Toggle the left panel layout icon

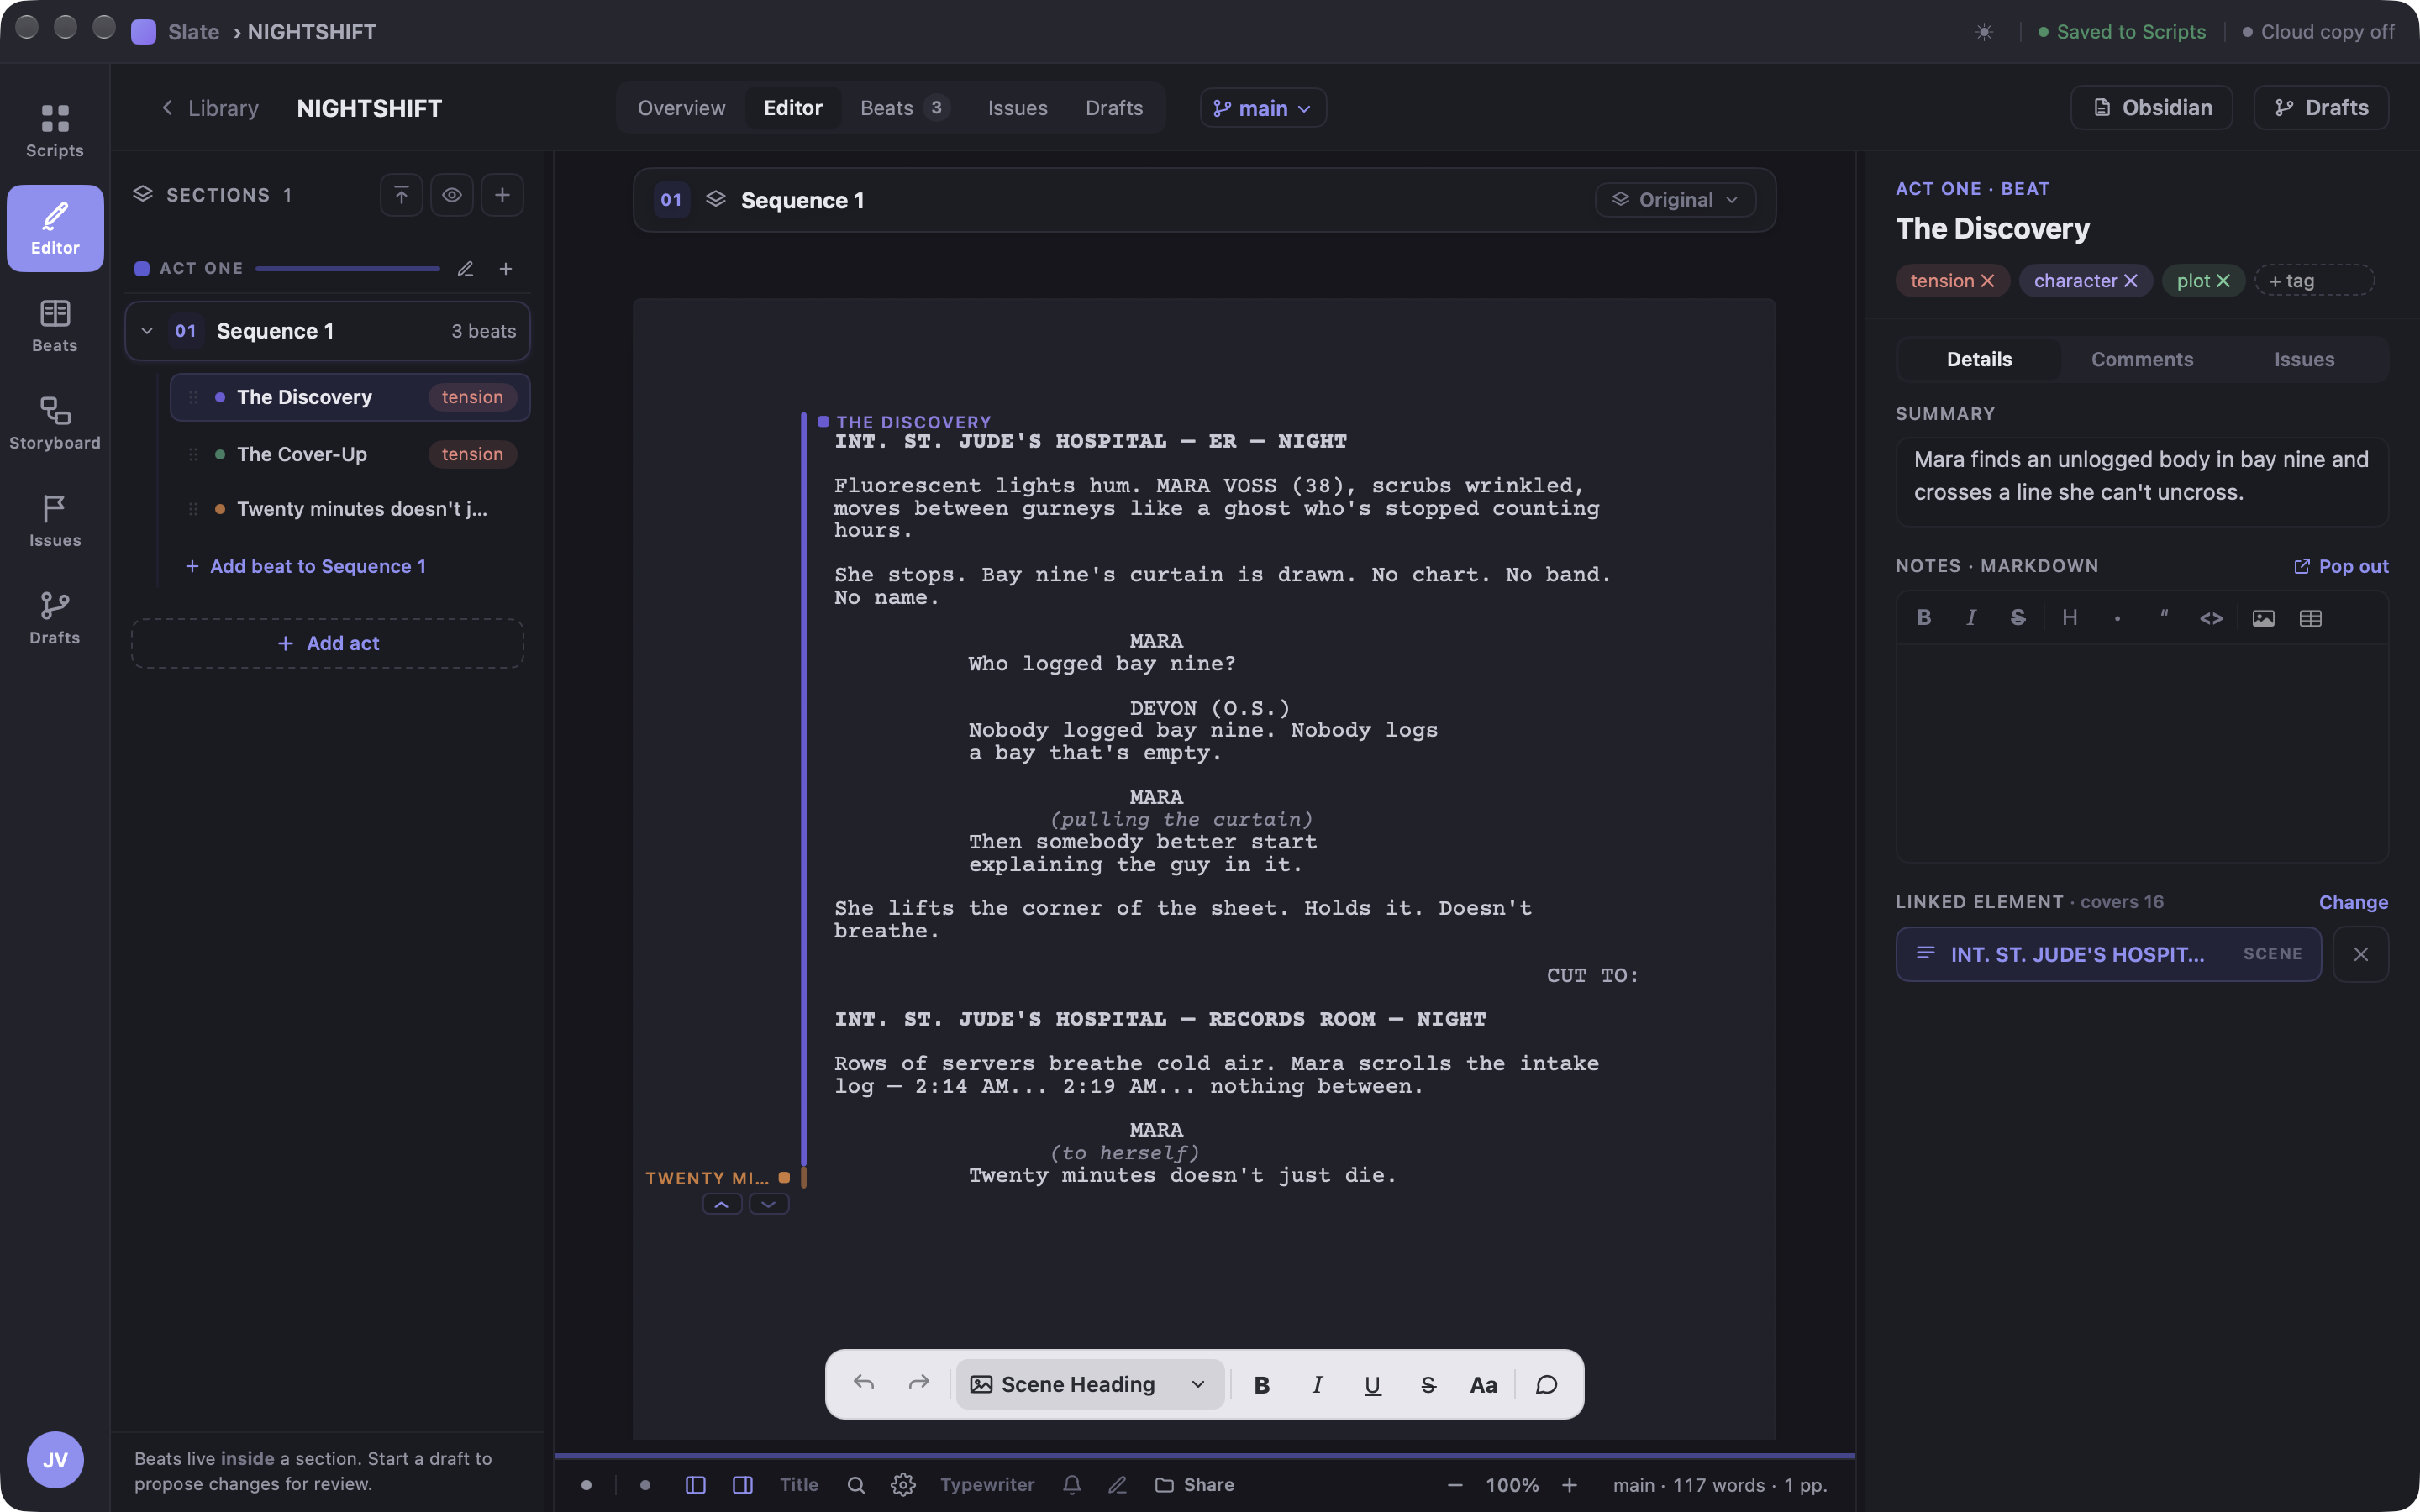click(x=695, y=1485)
